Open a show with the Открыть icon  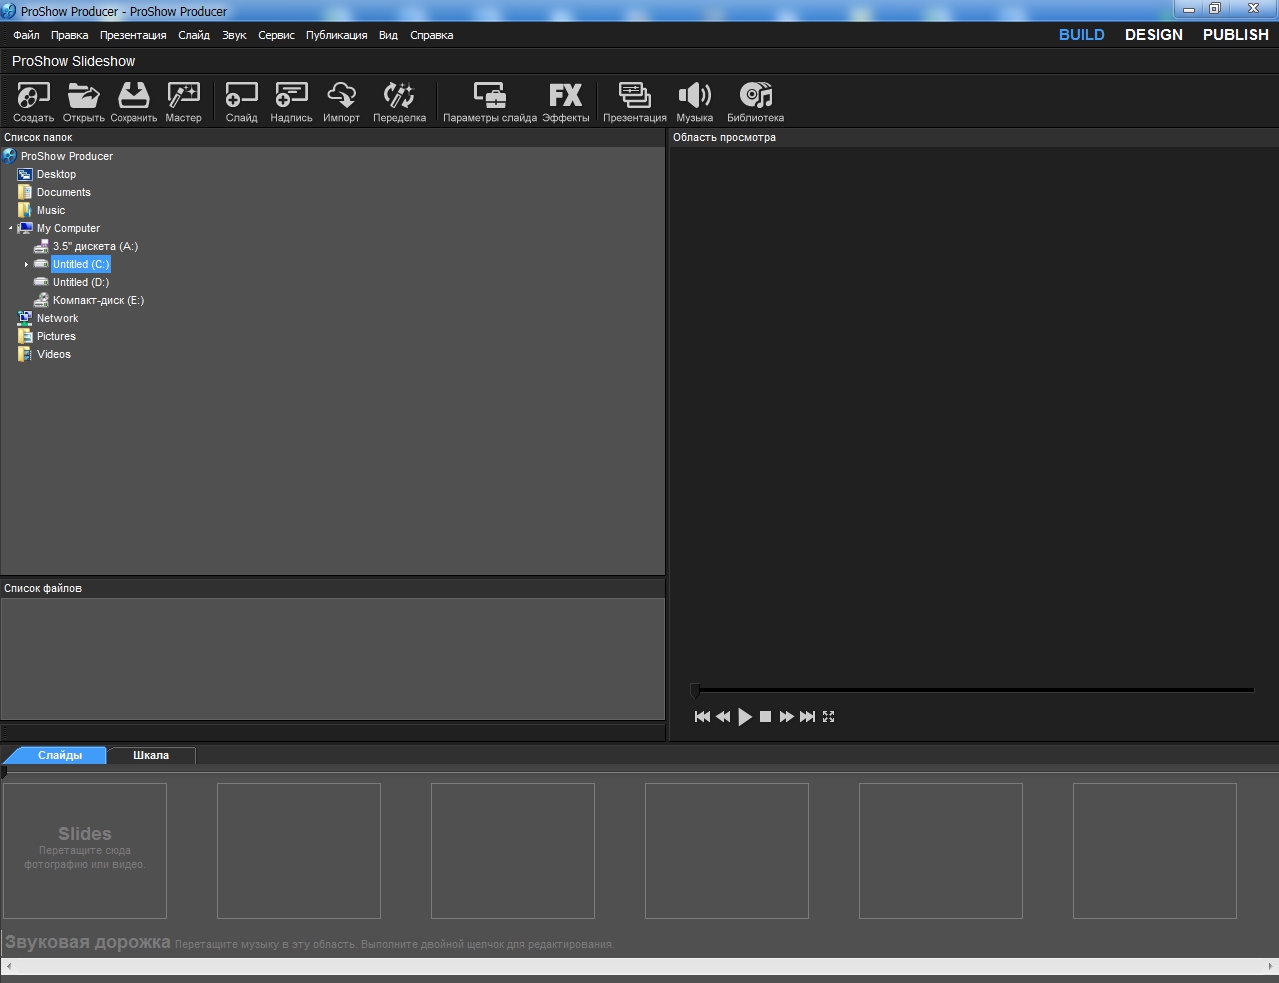click(x=83, y=102)
